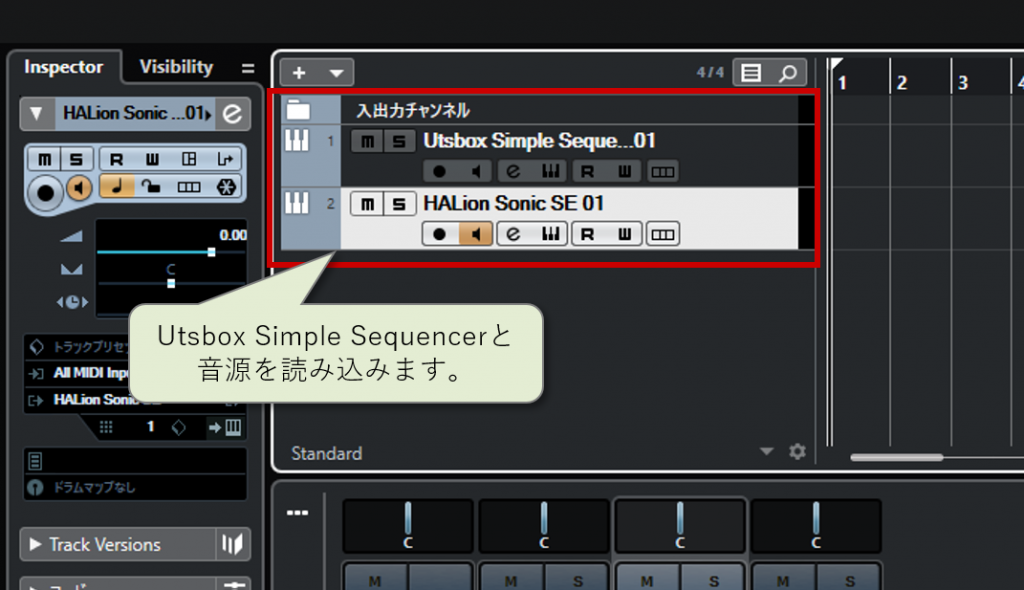This screenshot has width=1024, height=590.
Task: Open Inspector setup menu icon
Action: pyautogui.click(x=248, y=68)
